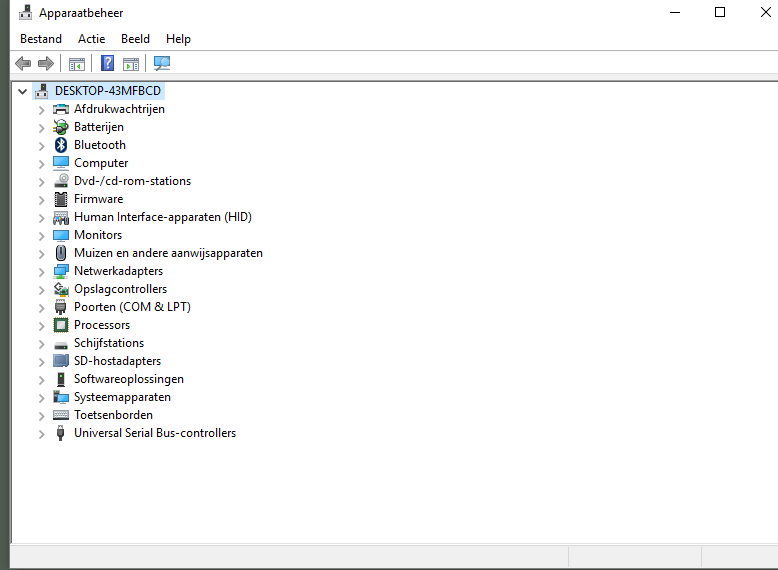Select the DESKTOP-43MFBCD tree label
This screenshot has width=778, height=570.
(x=108, y=91)
